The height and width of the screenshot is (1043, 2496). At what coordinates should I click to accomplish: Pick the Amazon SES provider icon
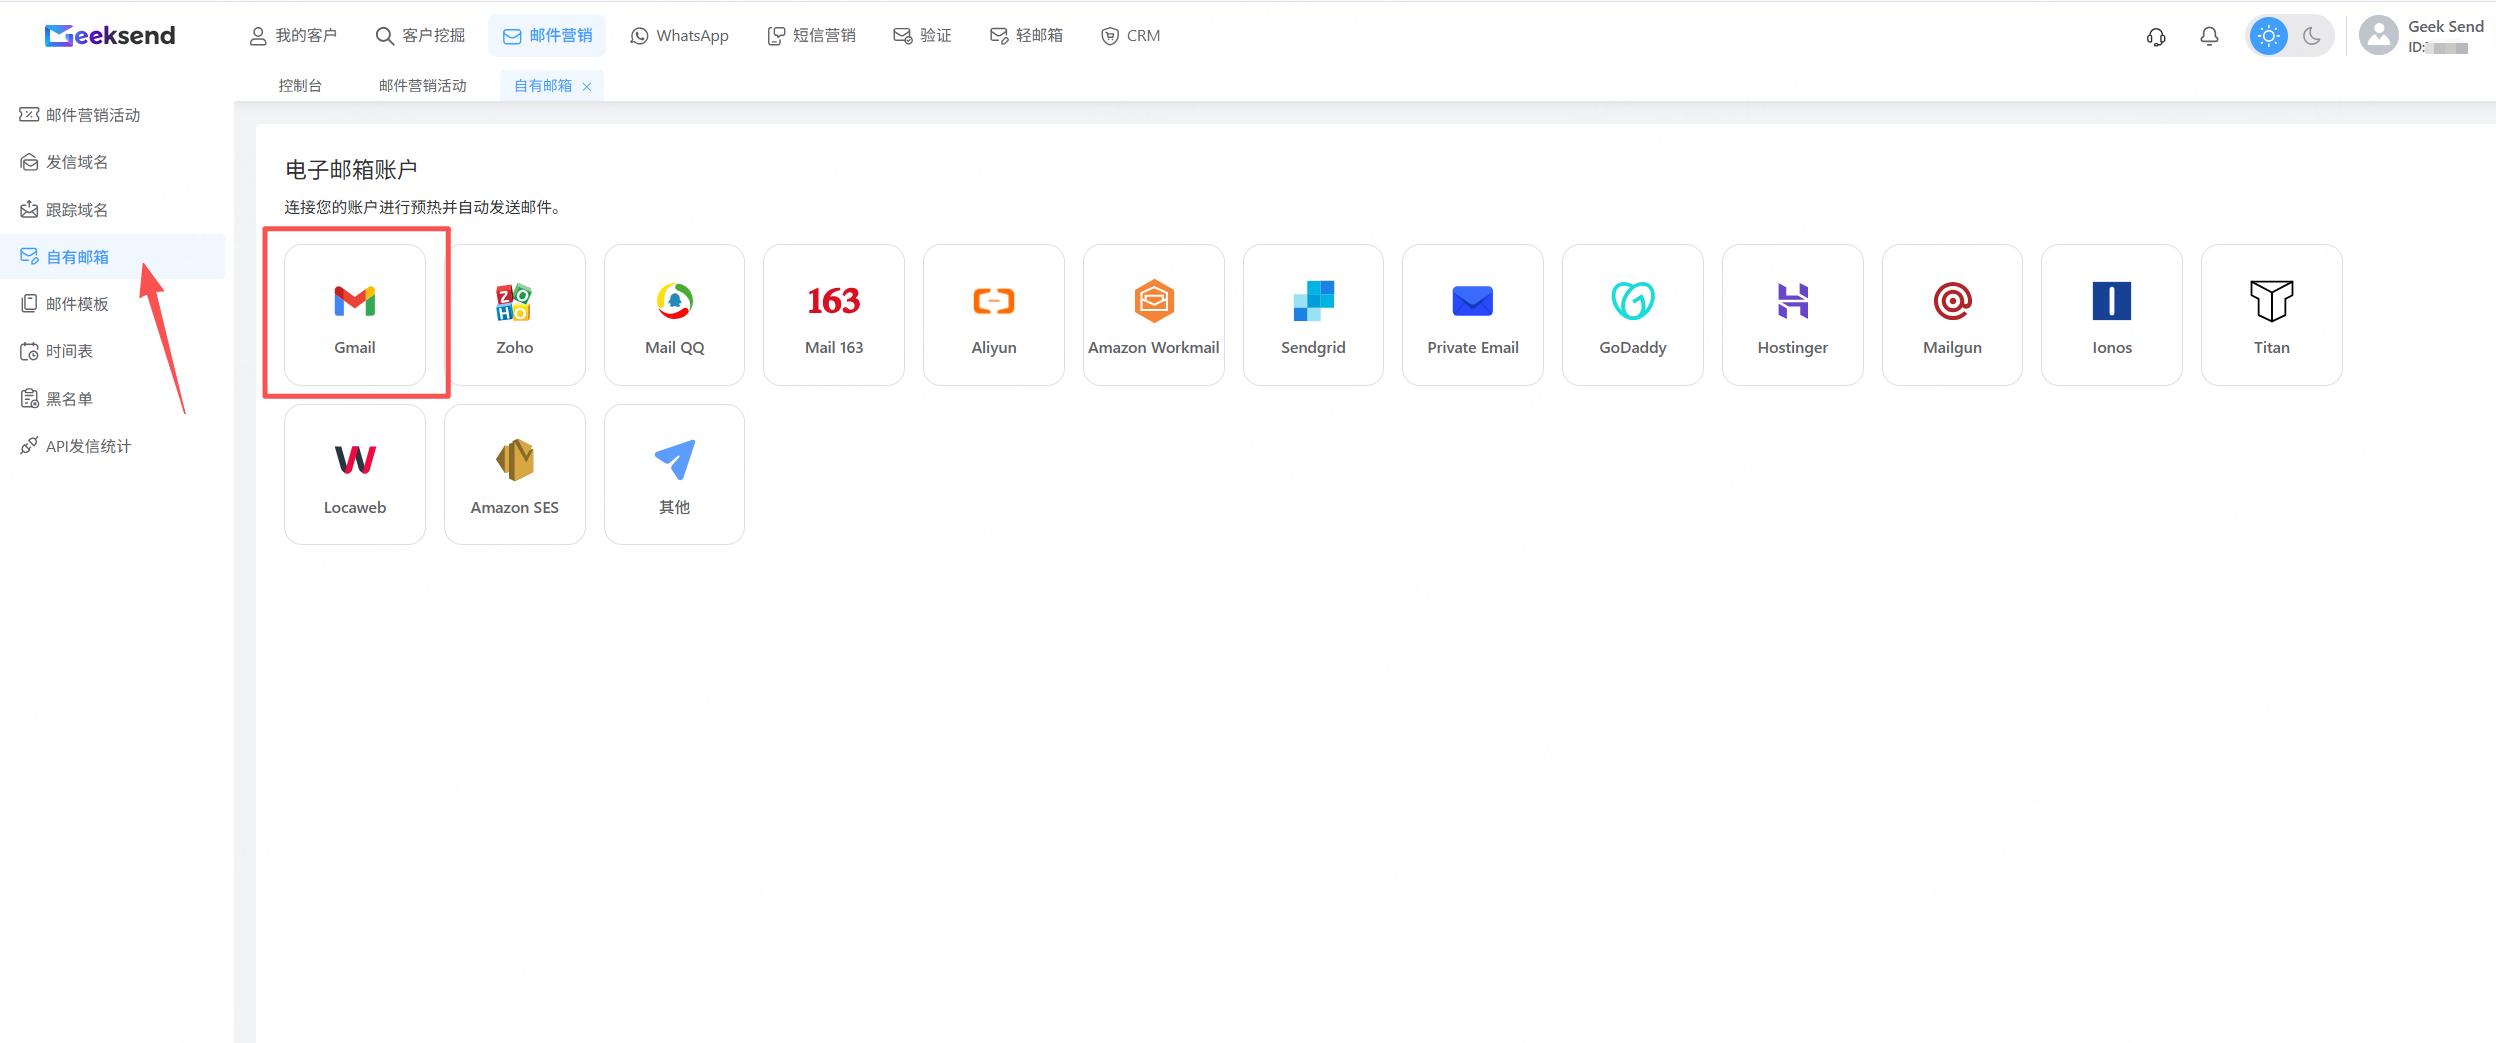(514, 460)
